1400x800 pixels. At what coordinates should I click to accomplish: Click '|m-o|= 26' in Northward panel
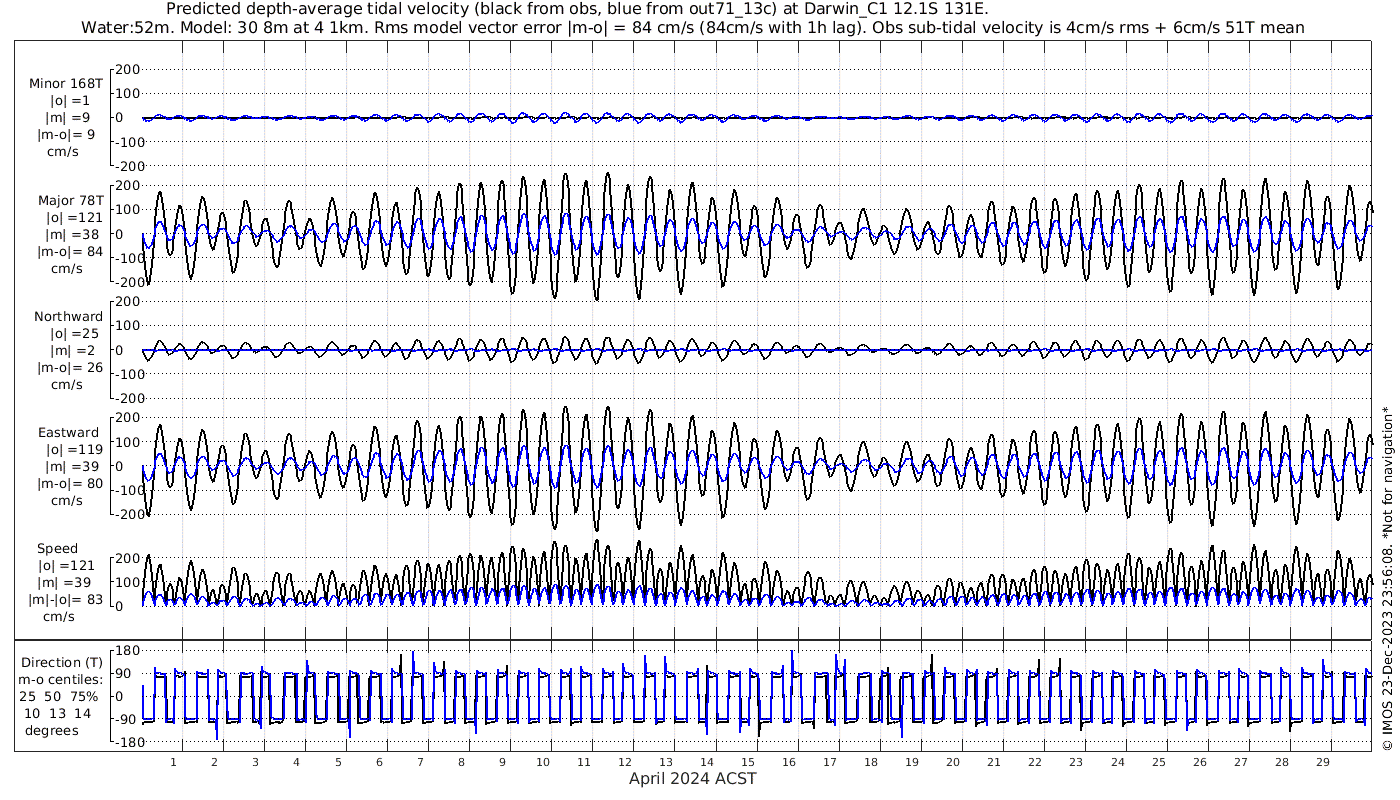click(x=70, y=367)
